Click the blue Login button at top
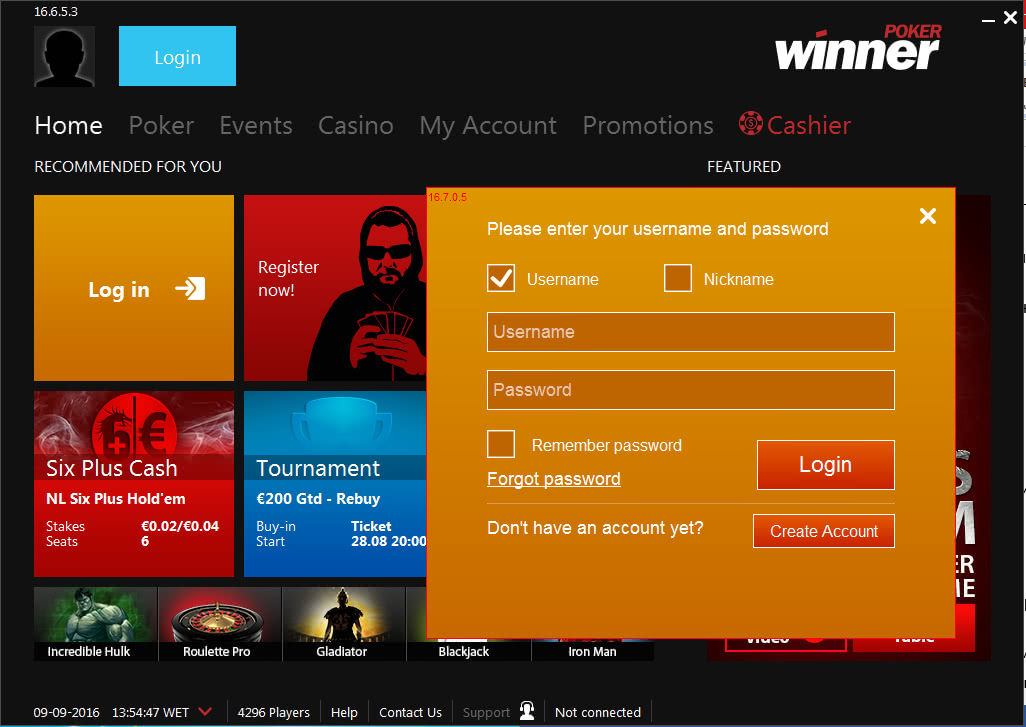This screenshot has width=1026, height=727. tap(177, 56)
